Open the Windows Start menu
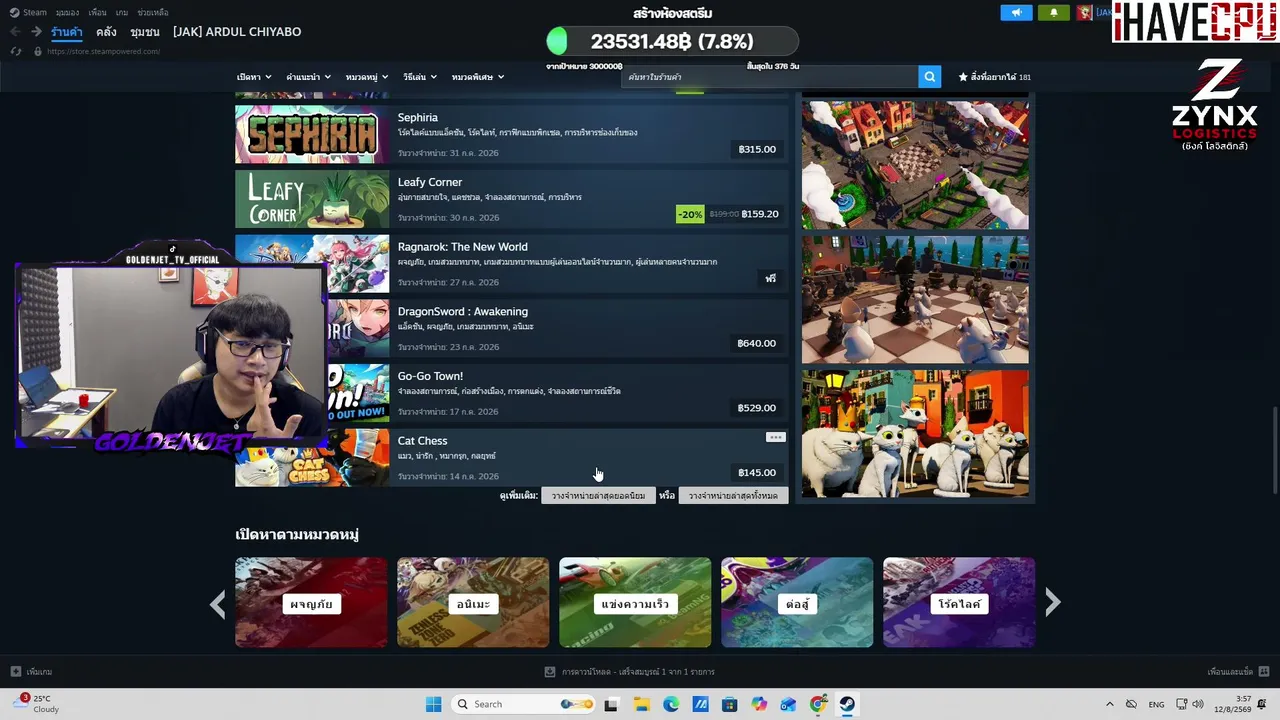Image resolution: width=1280 pixels, height=720 pixels. pyautogui.click(x=433, y=704)
